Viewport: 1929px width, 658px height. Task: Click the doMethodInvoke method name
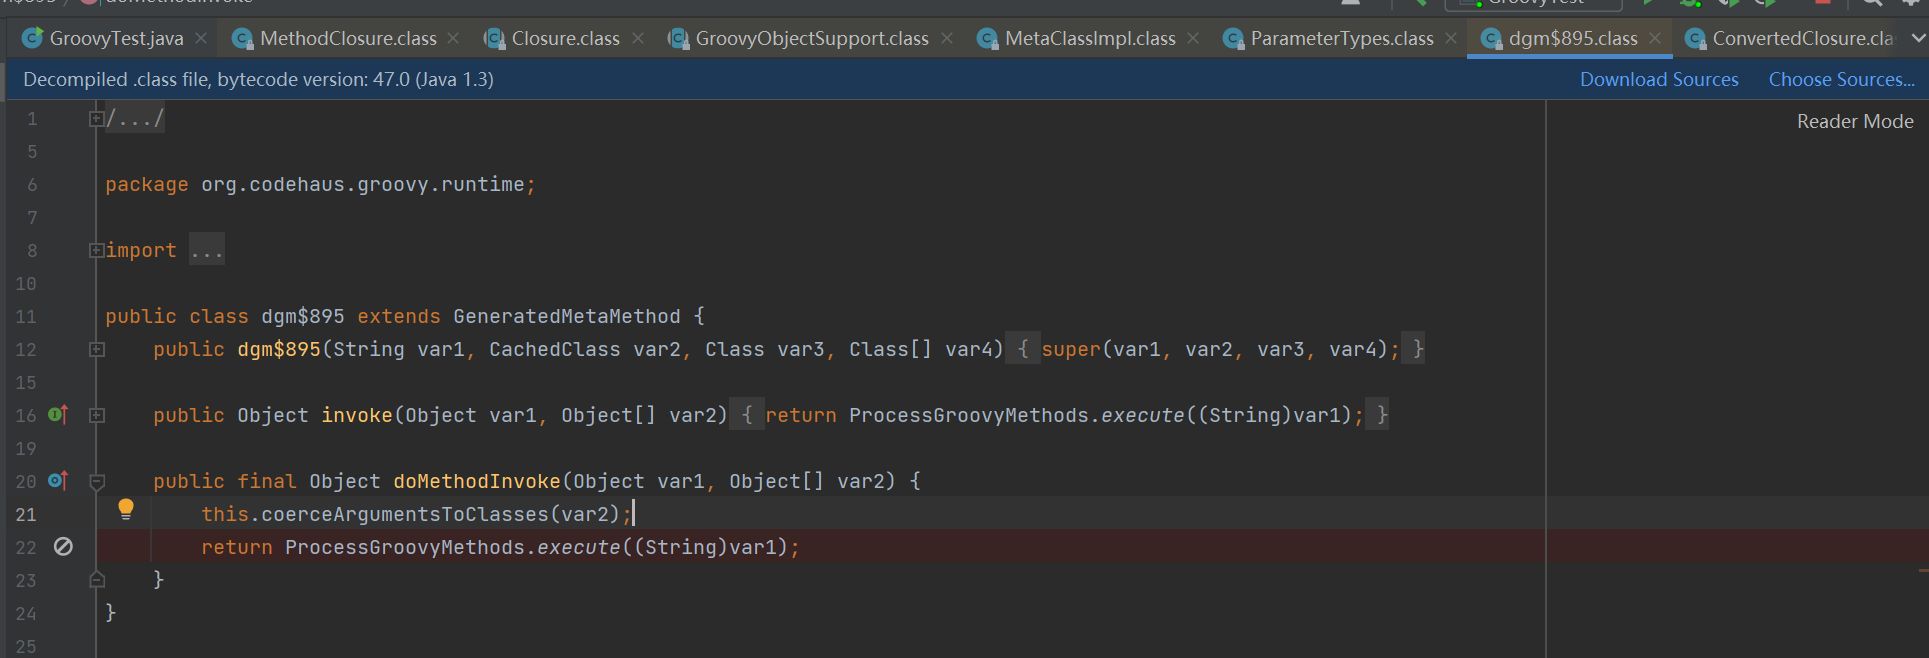(x=477, y=482)
